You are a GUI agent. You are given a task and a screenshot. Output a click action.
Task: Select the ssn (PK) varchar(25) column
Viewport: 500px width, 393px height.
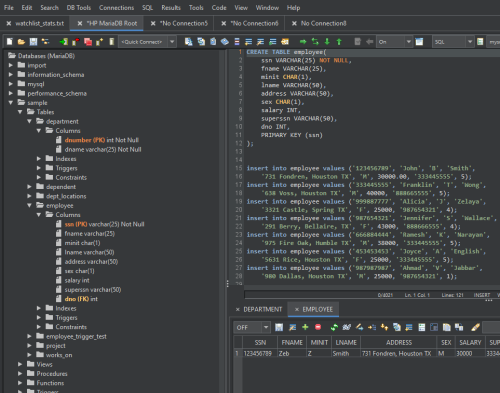pos(104,224)
